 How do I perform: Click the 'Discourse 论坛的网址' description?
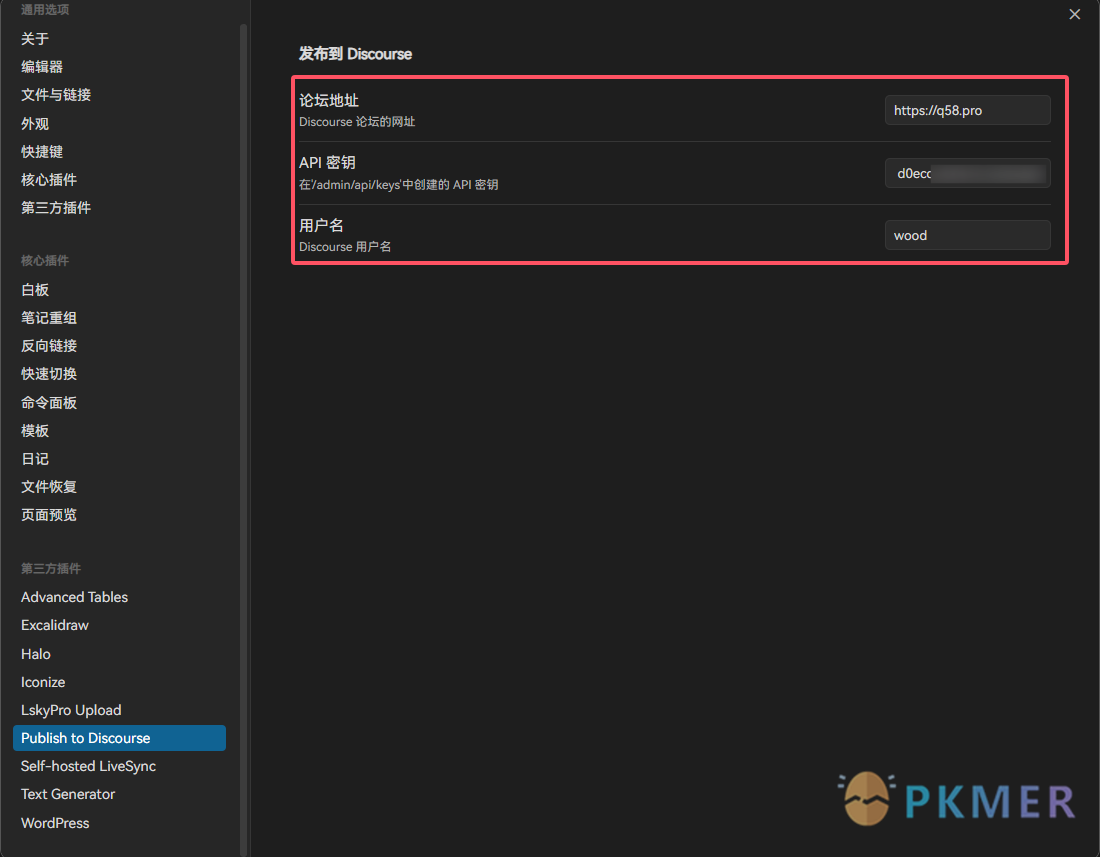[357, 122]
